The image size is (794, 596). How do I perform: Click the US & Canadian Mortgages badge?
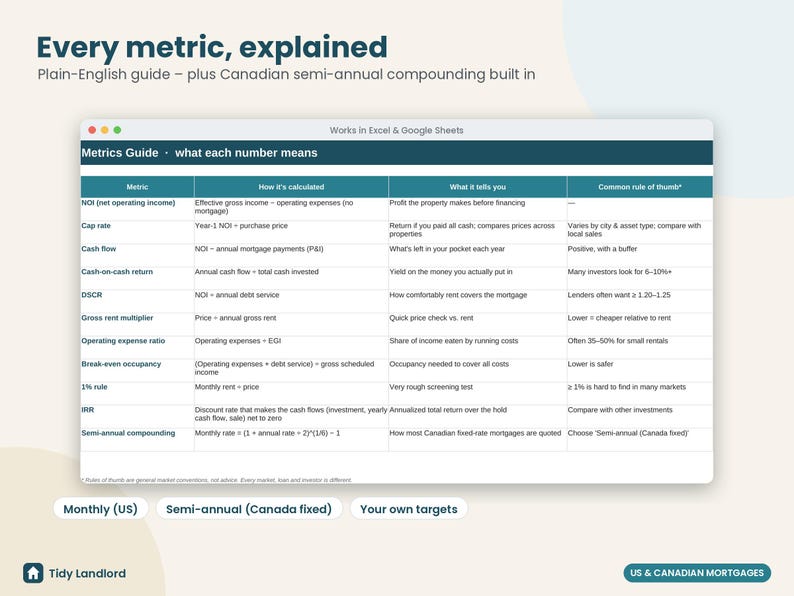697,573
